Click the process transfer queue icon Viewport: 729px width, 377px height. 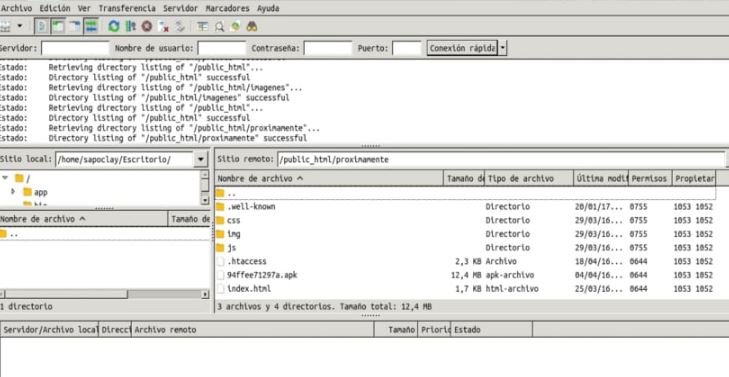click(131, 26)
